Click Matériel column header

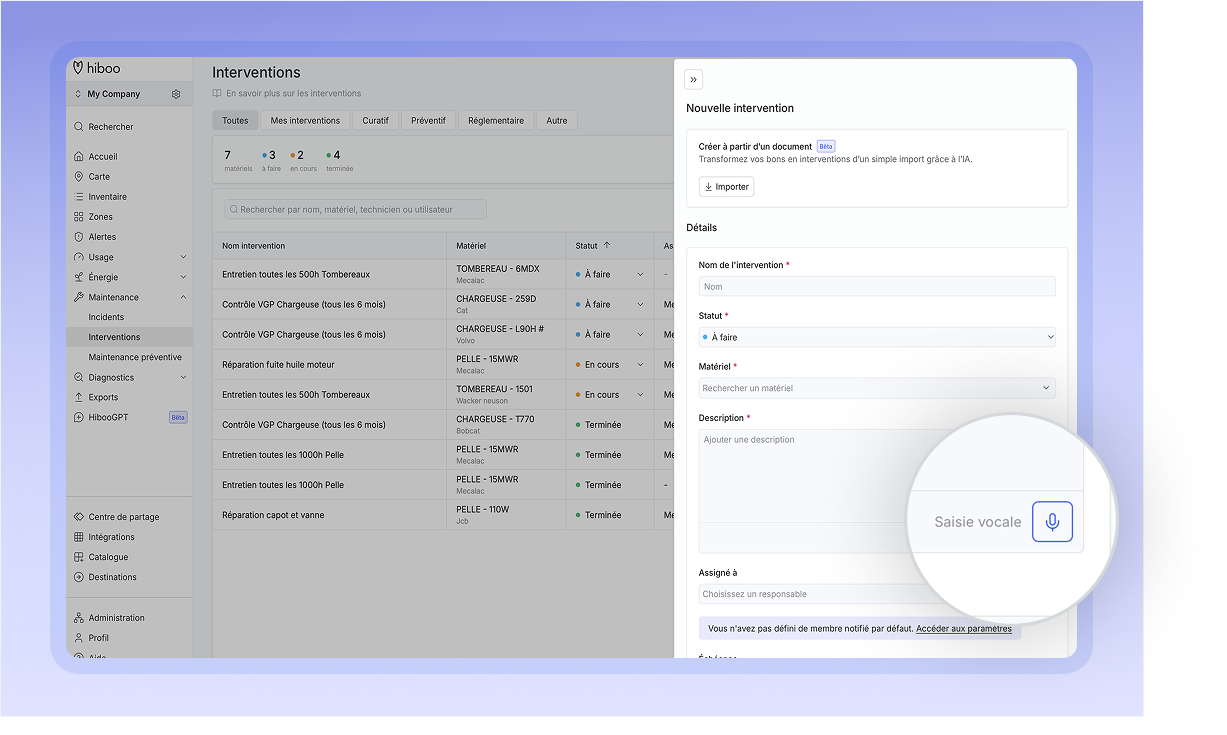coord(471,246)
